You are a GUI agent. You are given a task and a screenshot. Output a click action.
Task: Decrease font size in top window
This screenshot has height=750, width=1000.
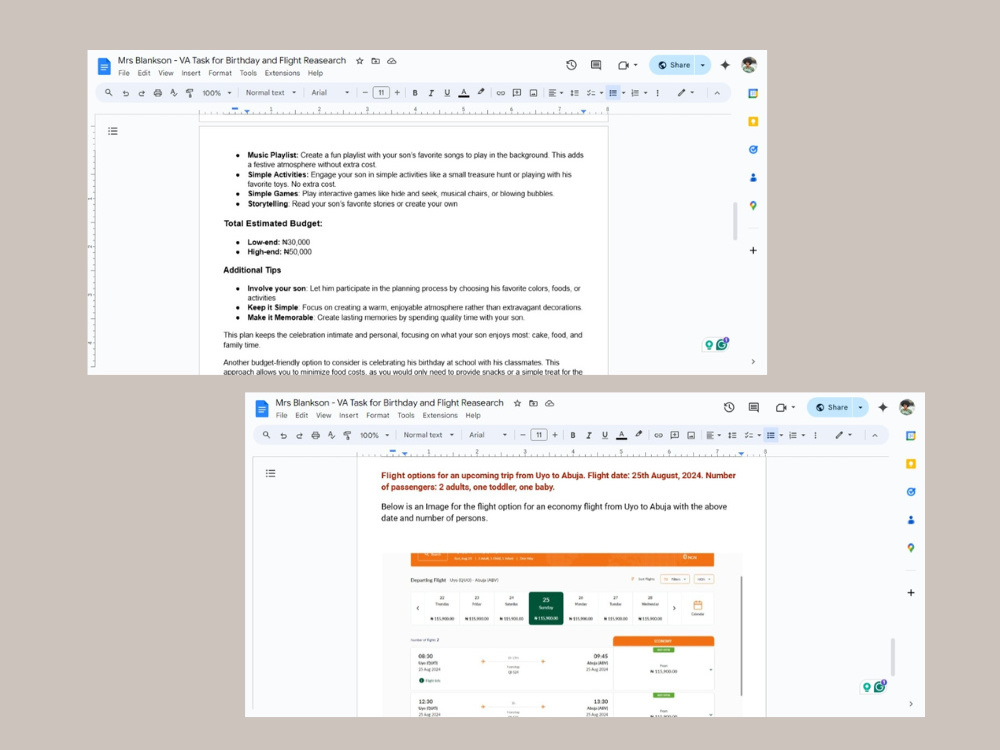(x=365, y=93)
